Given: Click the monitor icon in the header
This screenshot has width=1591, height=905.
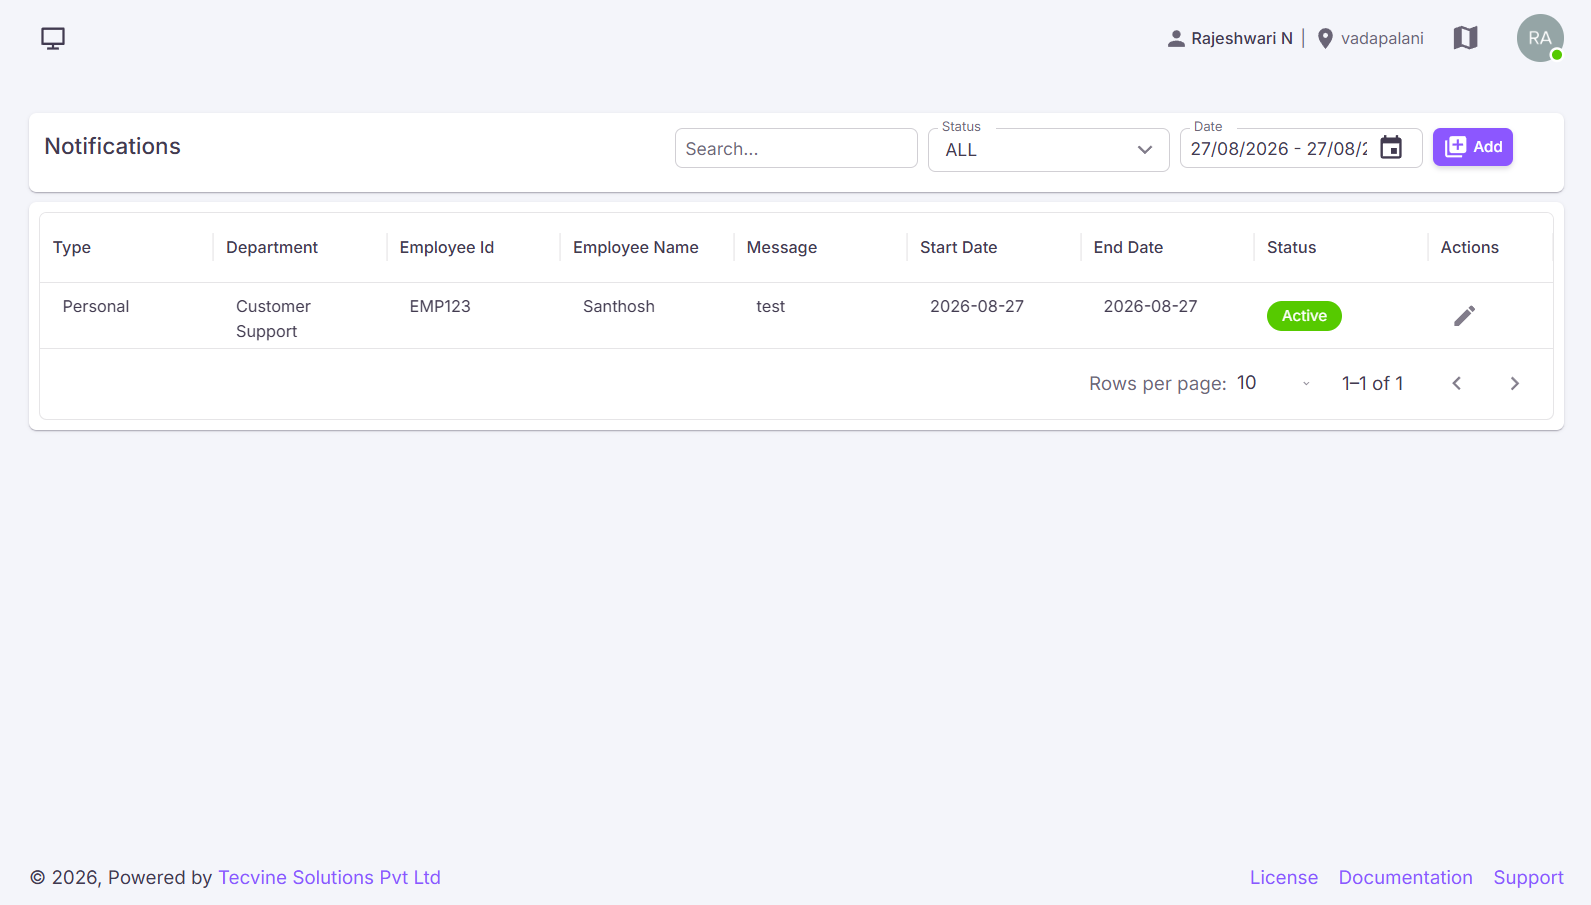Looking at the screenshot, I should tap(53, 38).
